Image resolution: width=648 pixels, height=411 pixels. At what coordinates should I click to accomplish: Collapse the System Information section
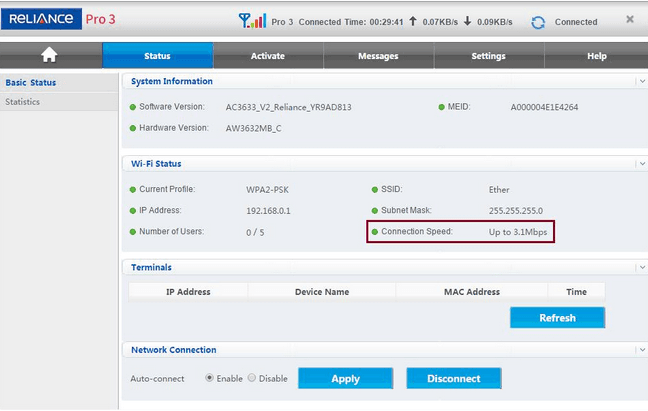point(642,81)
